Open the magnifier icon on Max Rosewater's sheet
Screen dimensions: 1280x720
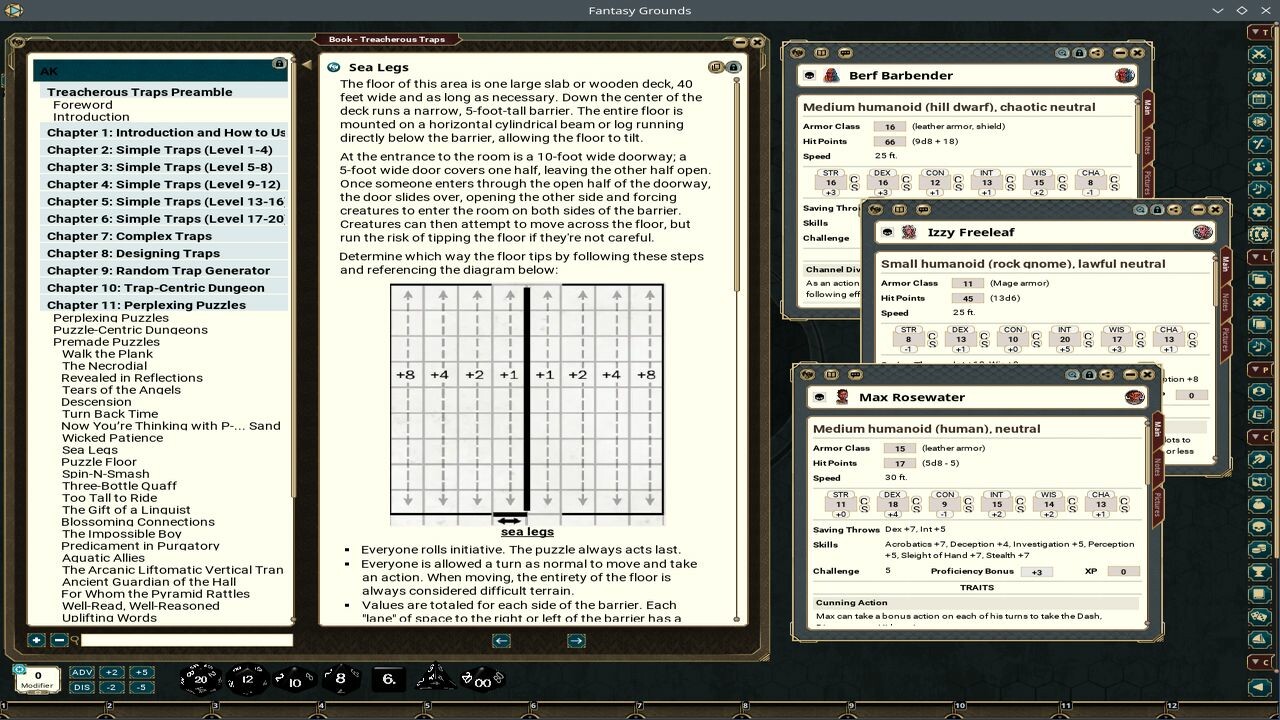point(1073,376)
